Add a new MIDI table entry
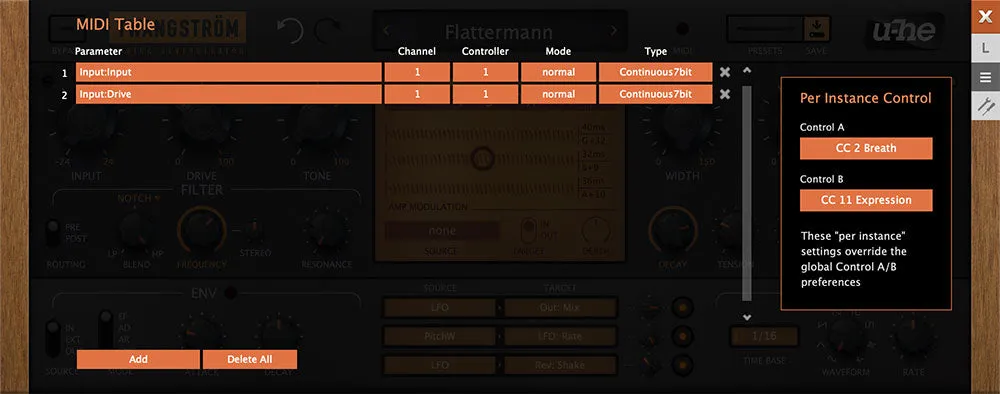This screenshot has height=394, width=1000. 138,359
